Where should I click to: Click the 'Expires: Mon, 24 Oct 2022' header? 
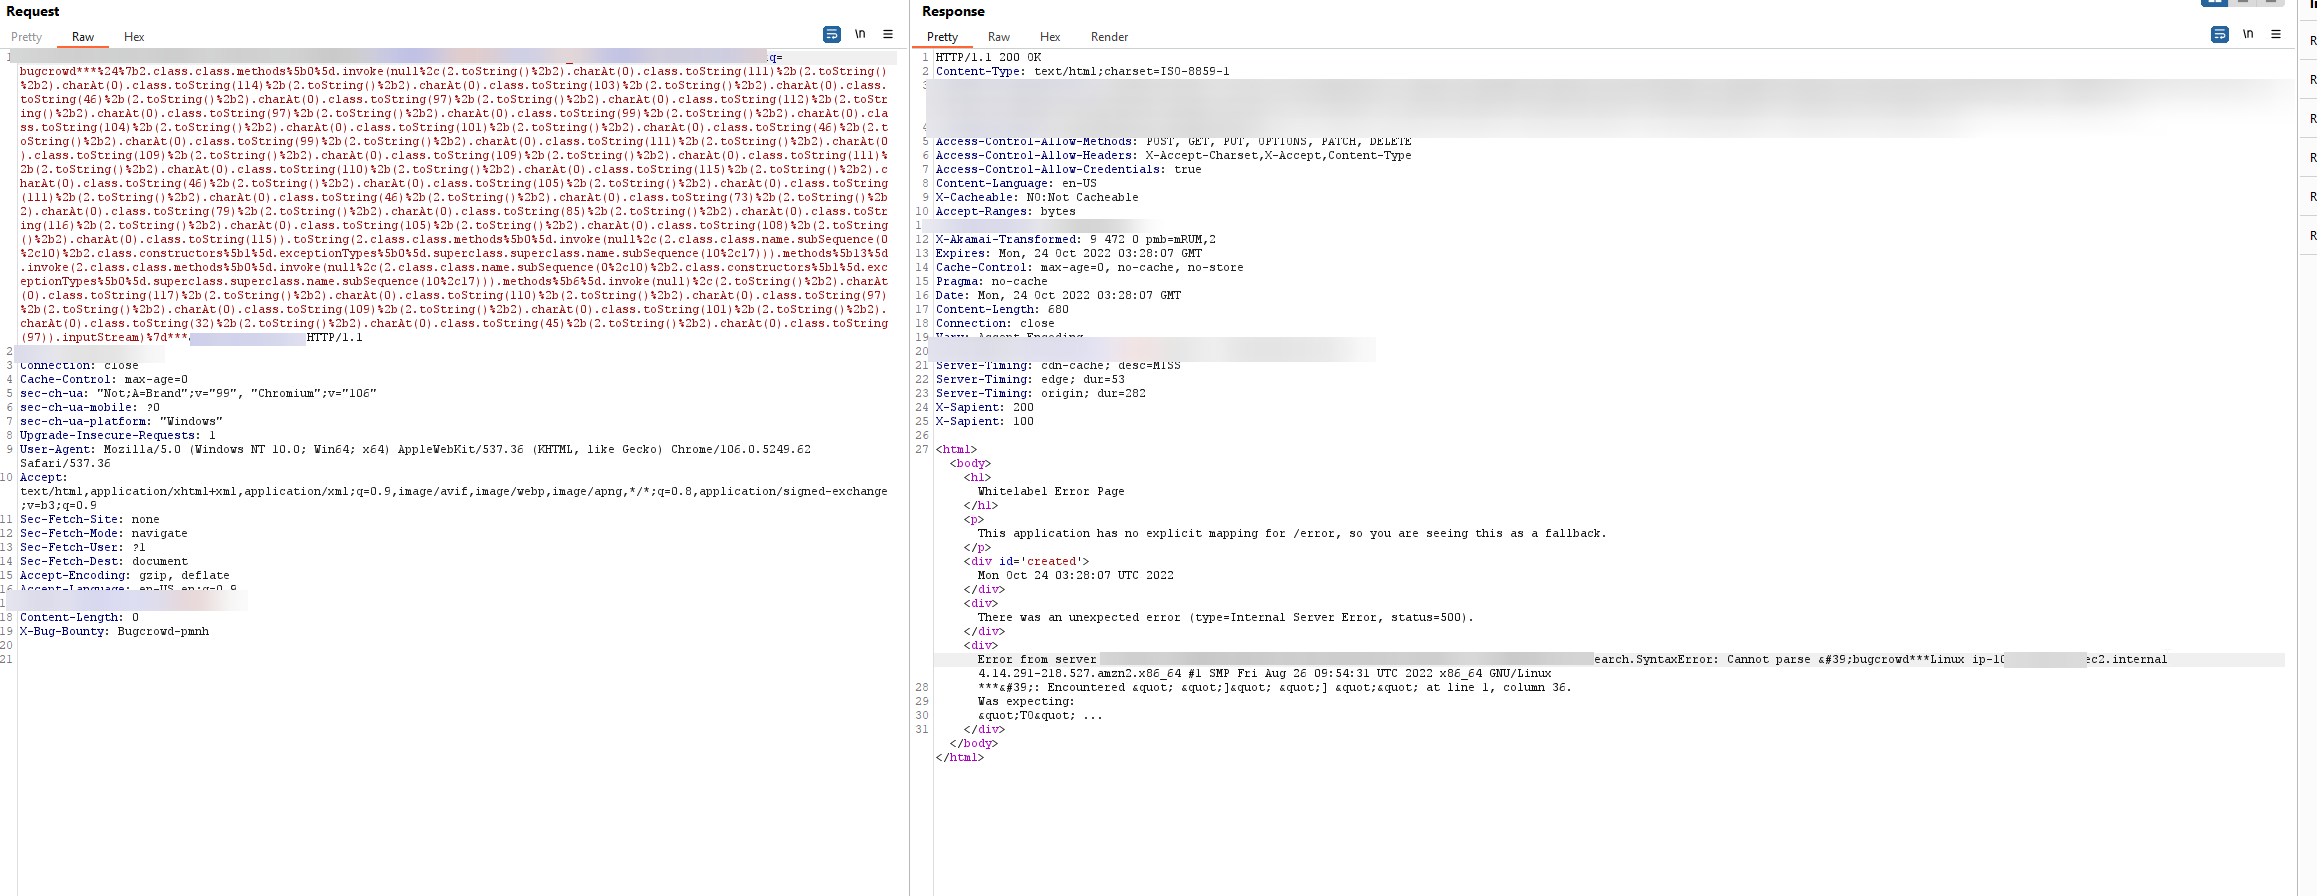tap(1069, 254)
